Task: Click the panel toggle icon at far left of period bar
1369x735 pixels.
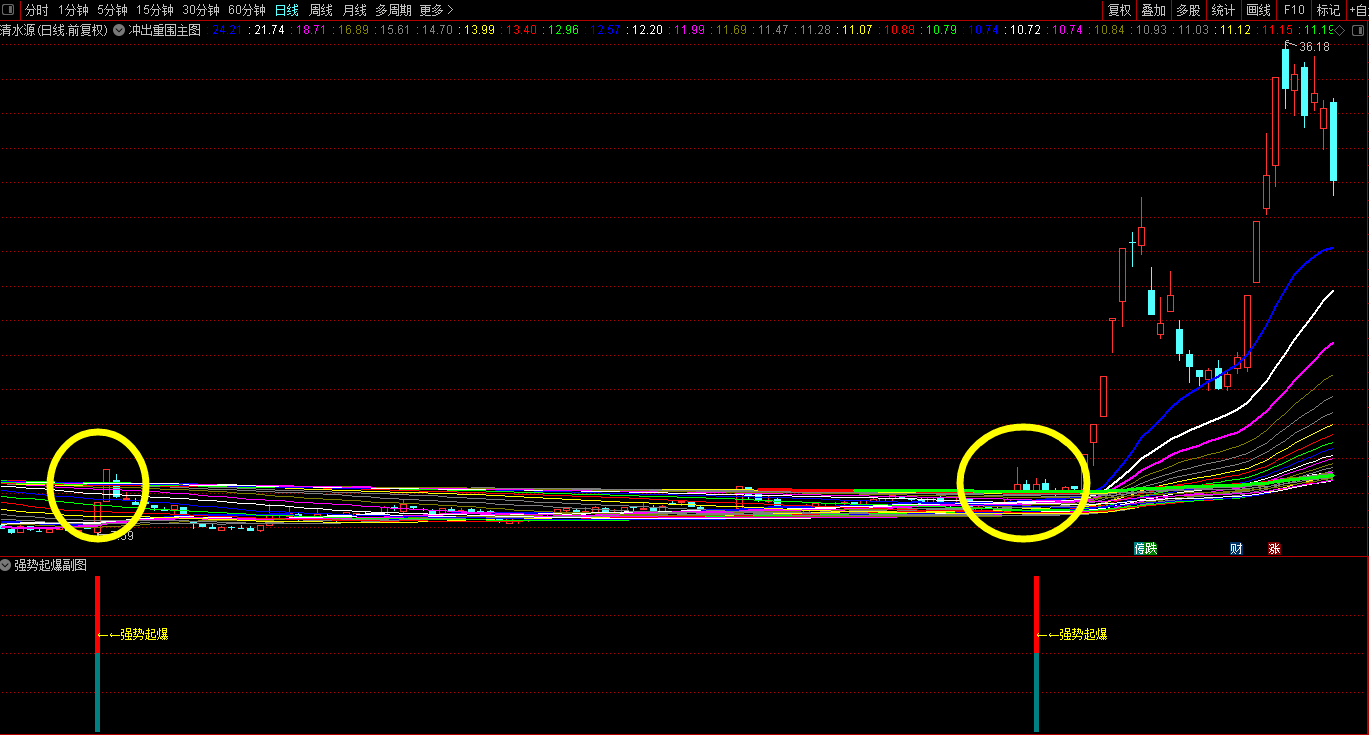Action: coord(9,10)
